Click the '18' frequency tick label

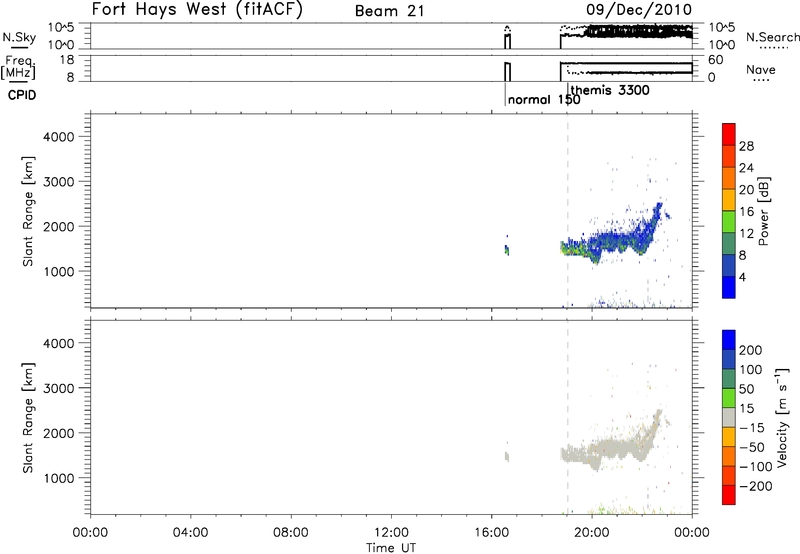[x=67, y=60]
